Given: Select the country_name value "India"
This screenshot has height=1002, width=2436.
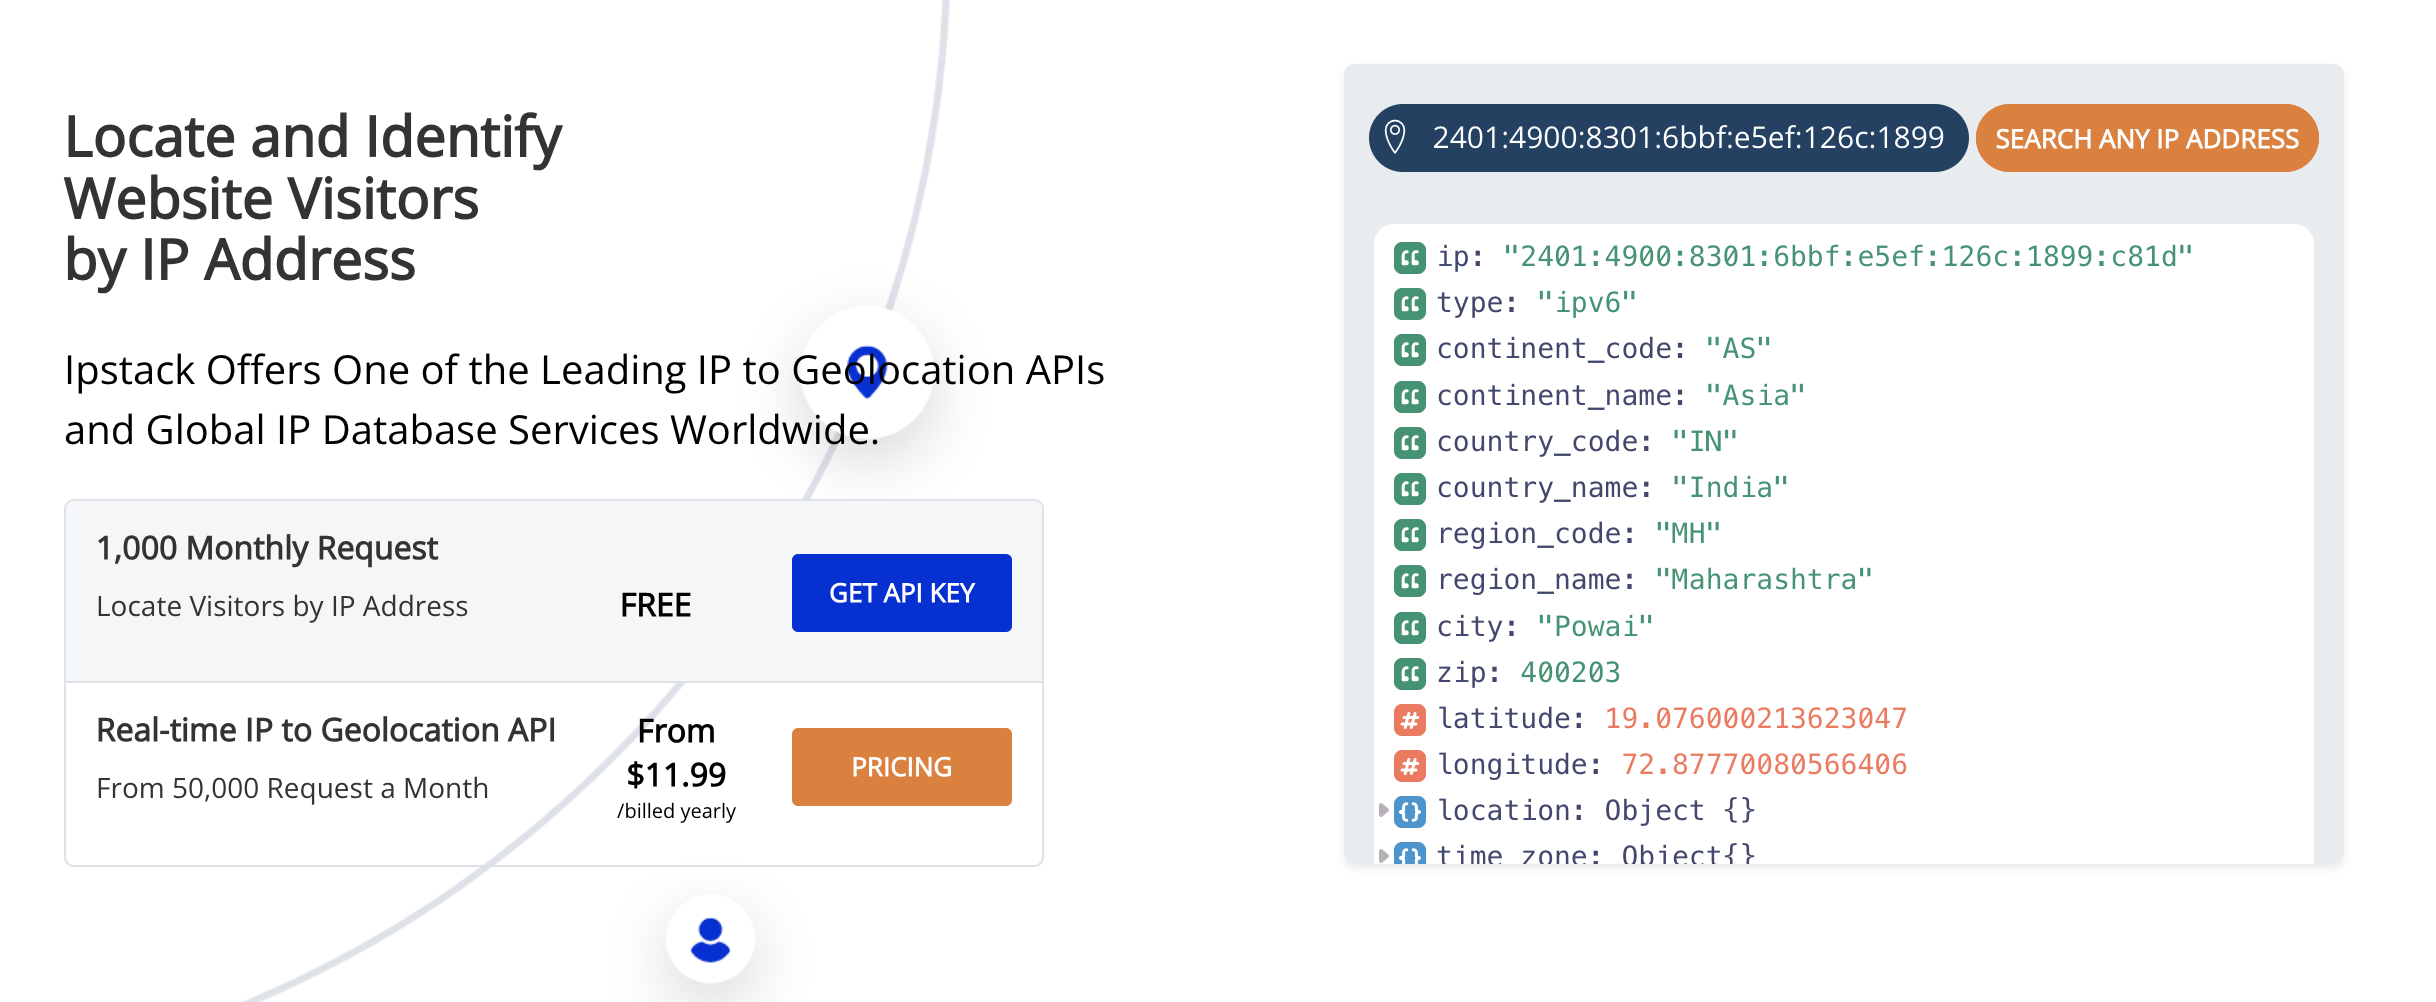Looking at the screenshot, I should tap(1730, 488).
